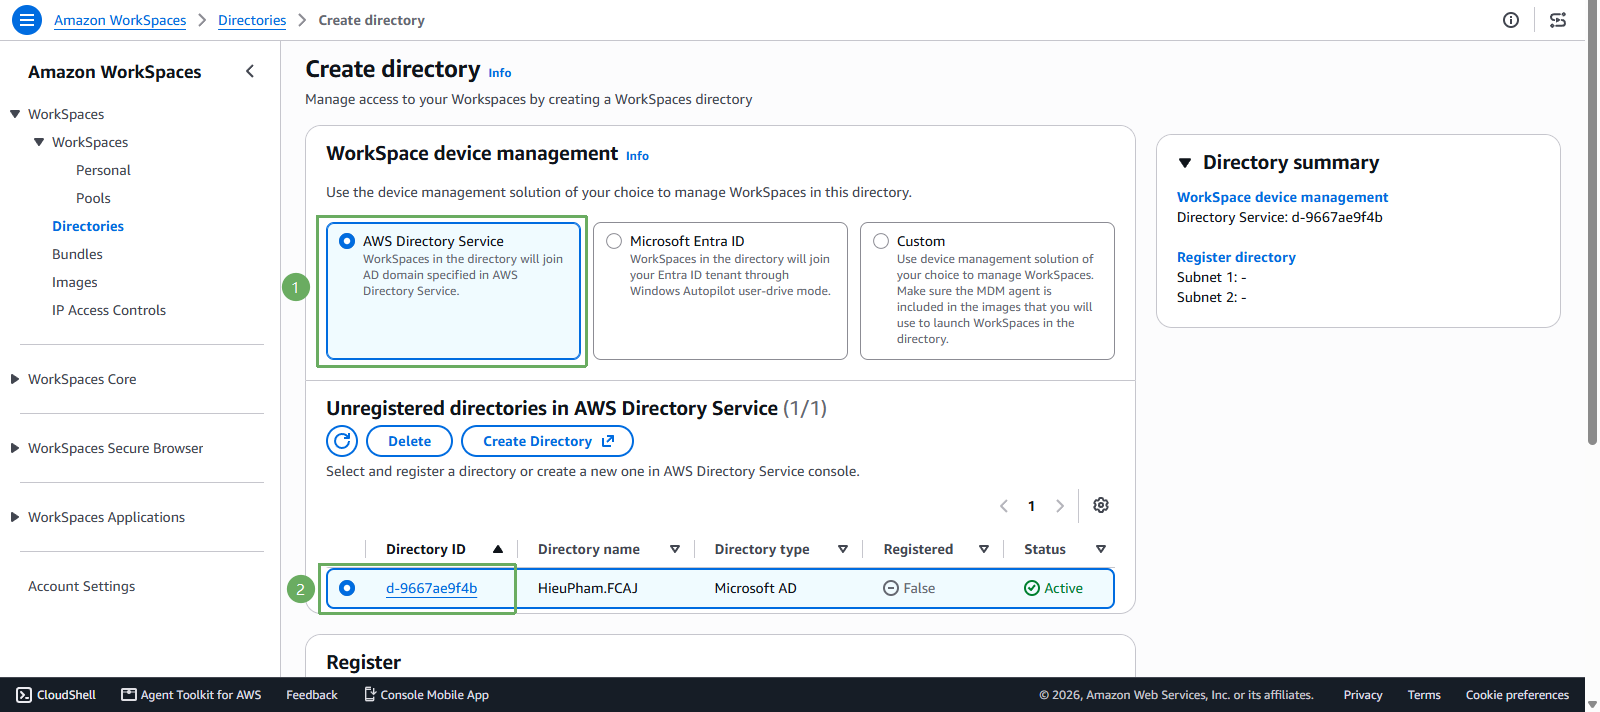Open Bundles in sidebar
Image resolution: width=1600 pixels, height=712 pixels.
click(x=77, y=254)
